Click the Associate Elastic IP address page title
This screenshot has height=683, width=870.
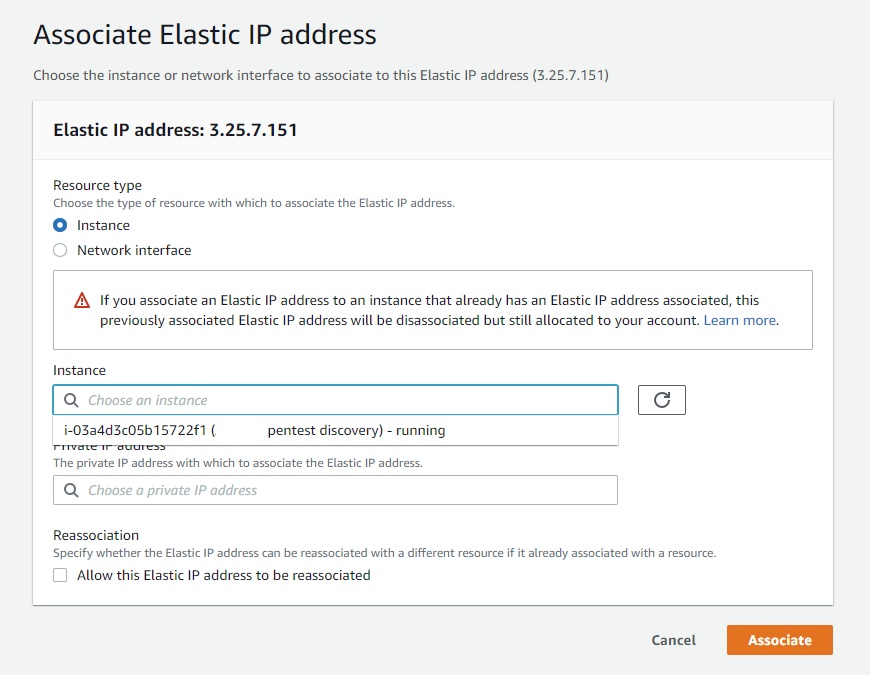click(204, 34)
